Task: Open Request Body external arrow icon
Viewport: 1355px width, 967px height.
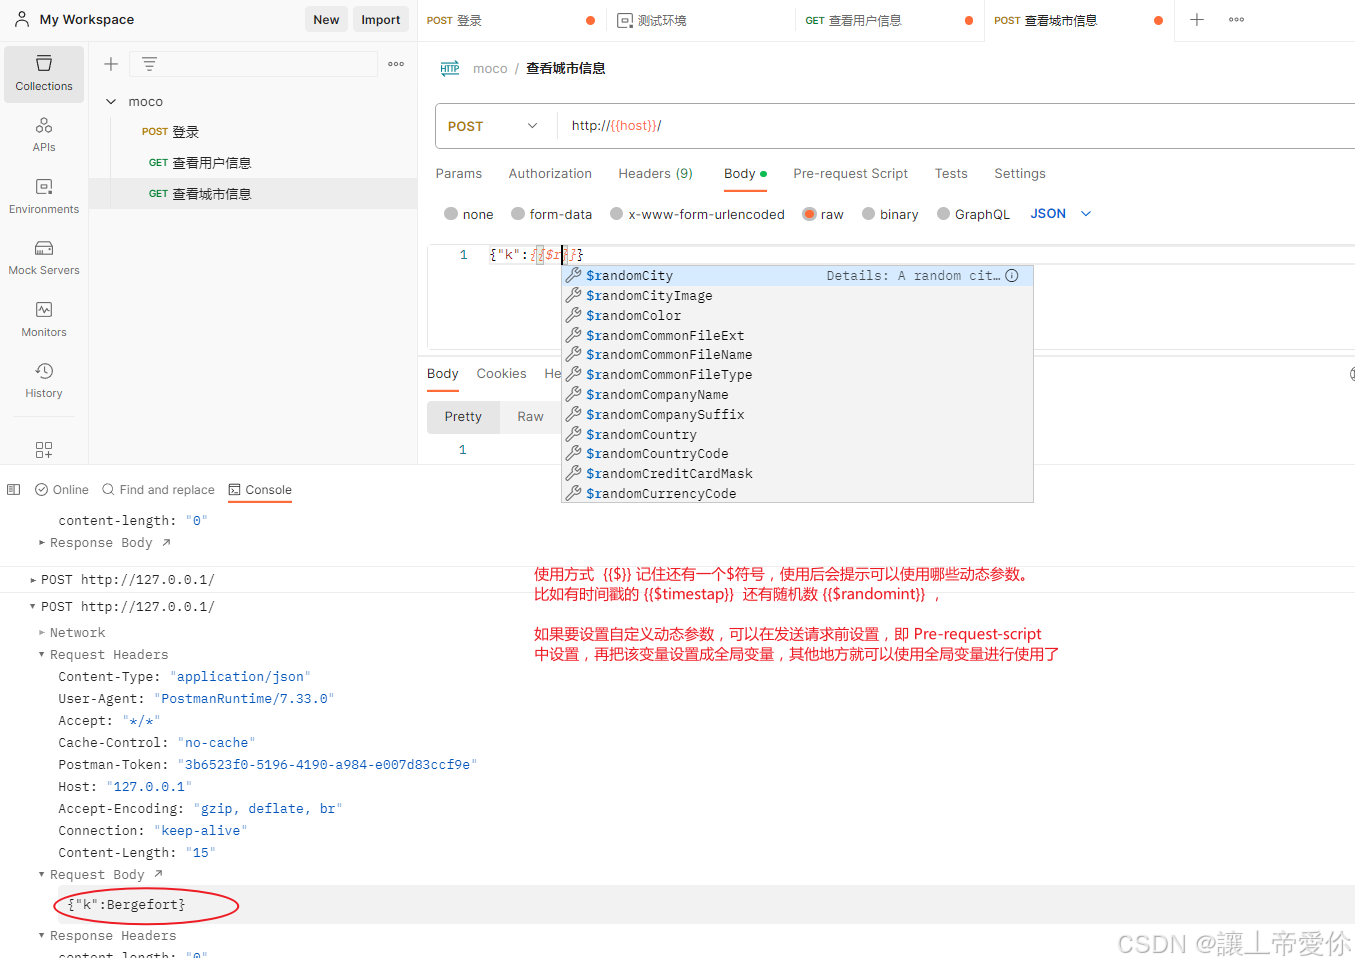Action: pyautogui.click(x=158, y=874)
